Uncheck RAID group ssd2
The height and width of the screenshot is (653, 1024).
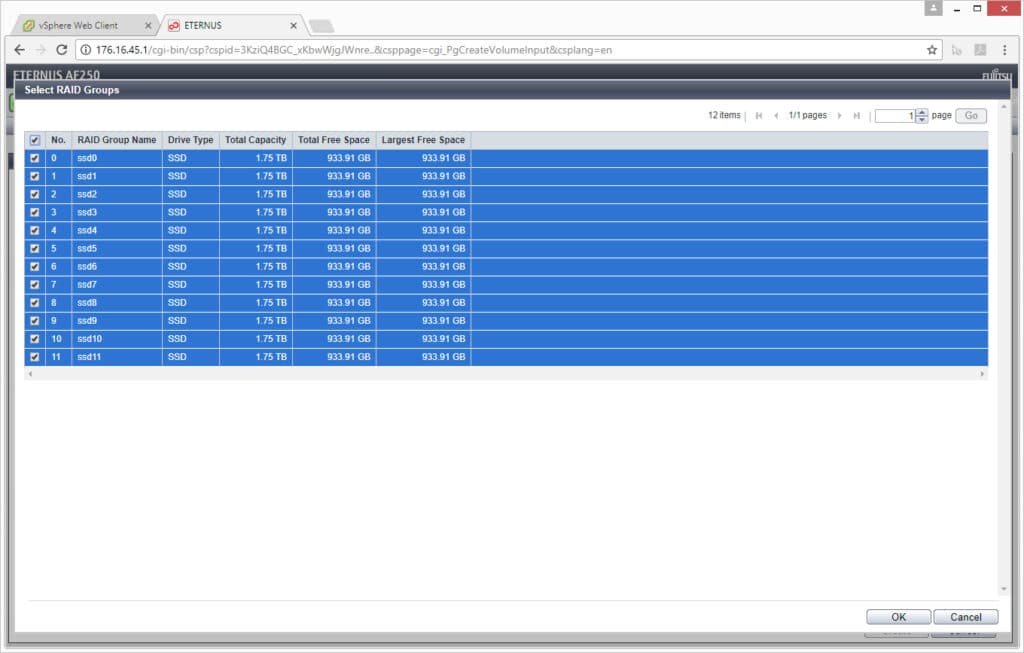coord(35,194)
